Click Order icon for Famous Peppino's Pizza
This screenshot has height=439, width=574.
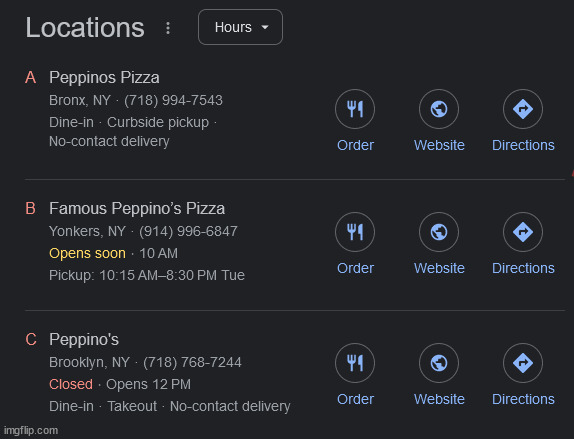355,232
